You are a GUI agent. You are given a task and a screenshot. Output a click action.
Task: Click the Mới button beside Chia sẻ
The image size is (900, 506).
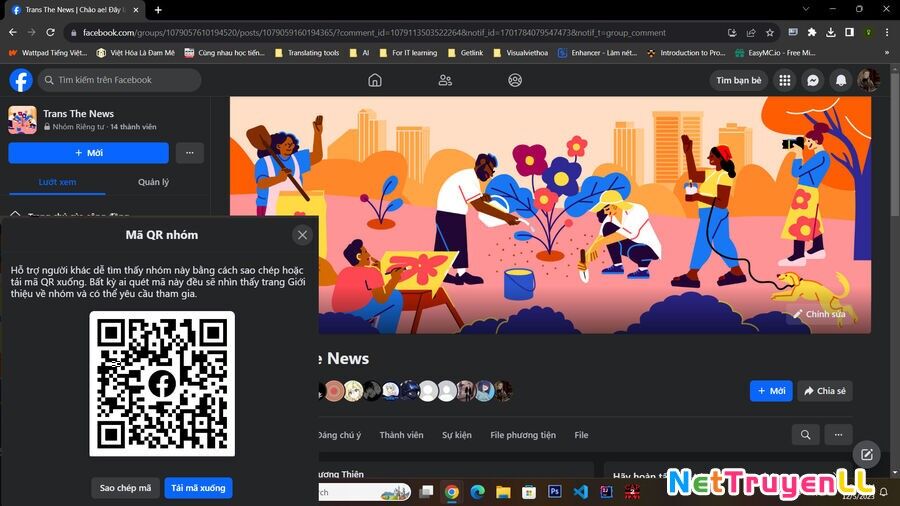click(x=771, y=391)
